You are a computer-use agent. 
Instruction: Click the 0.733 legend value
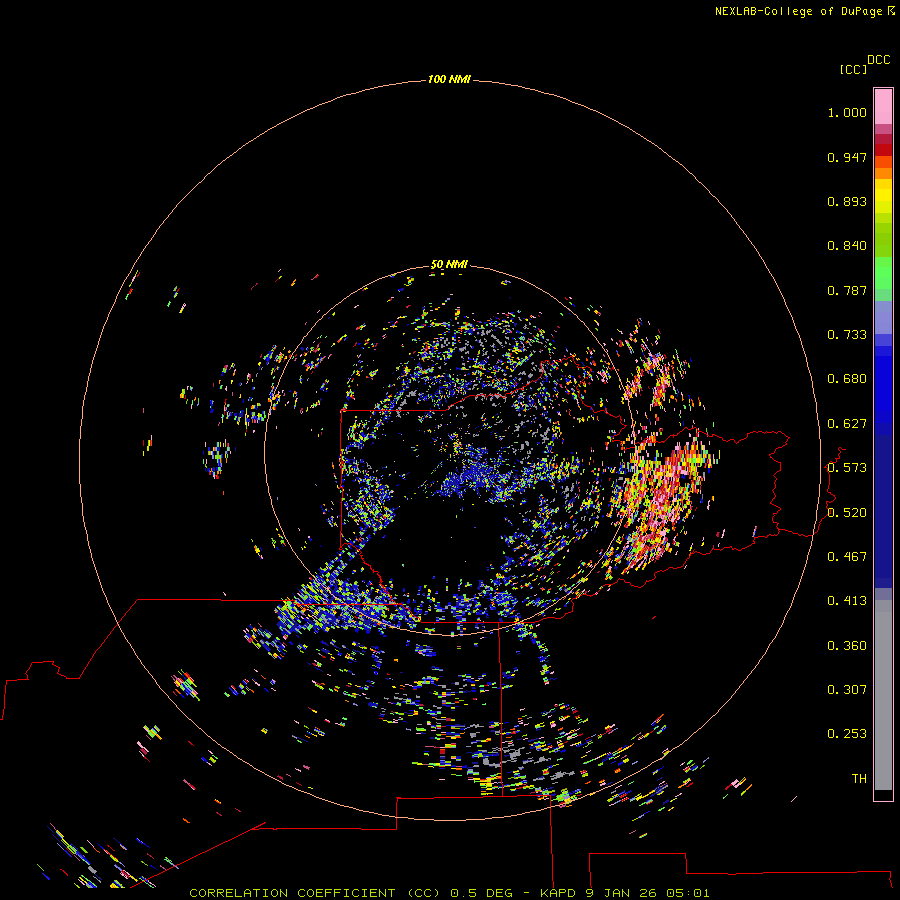click(847, 335)
